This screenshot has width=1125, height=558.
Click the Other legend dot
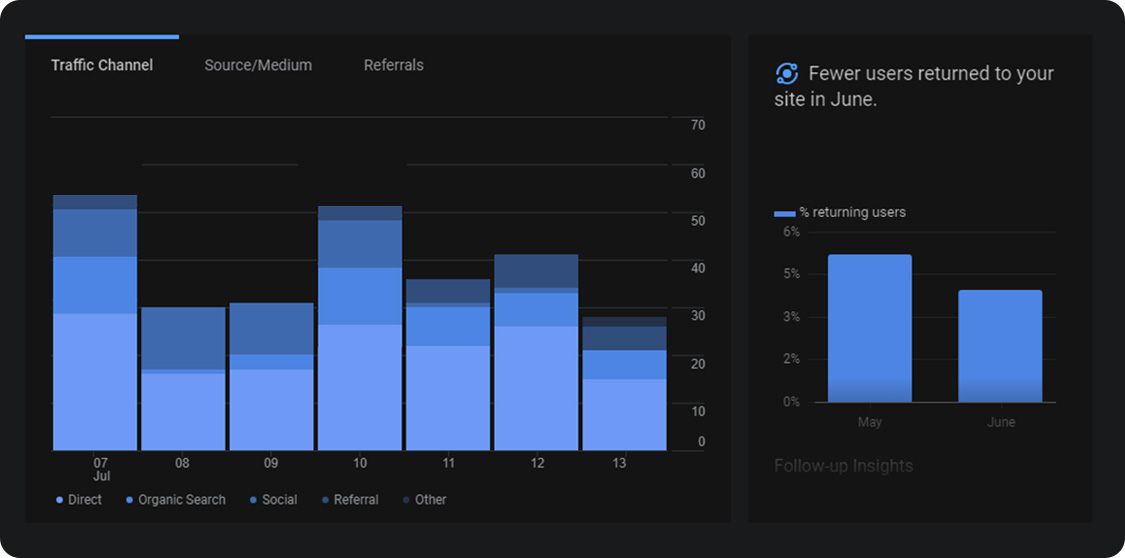tap(406, 500)
